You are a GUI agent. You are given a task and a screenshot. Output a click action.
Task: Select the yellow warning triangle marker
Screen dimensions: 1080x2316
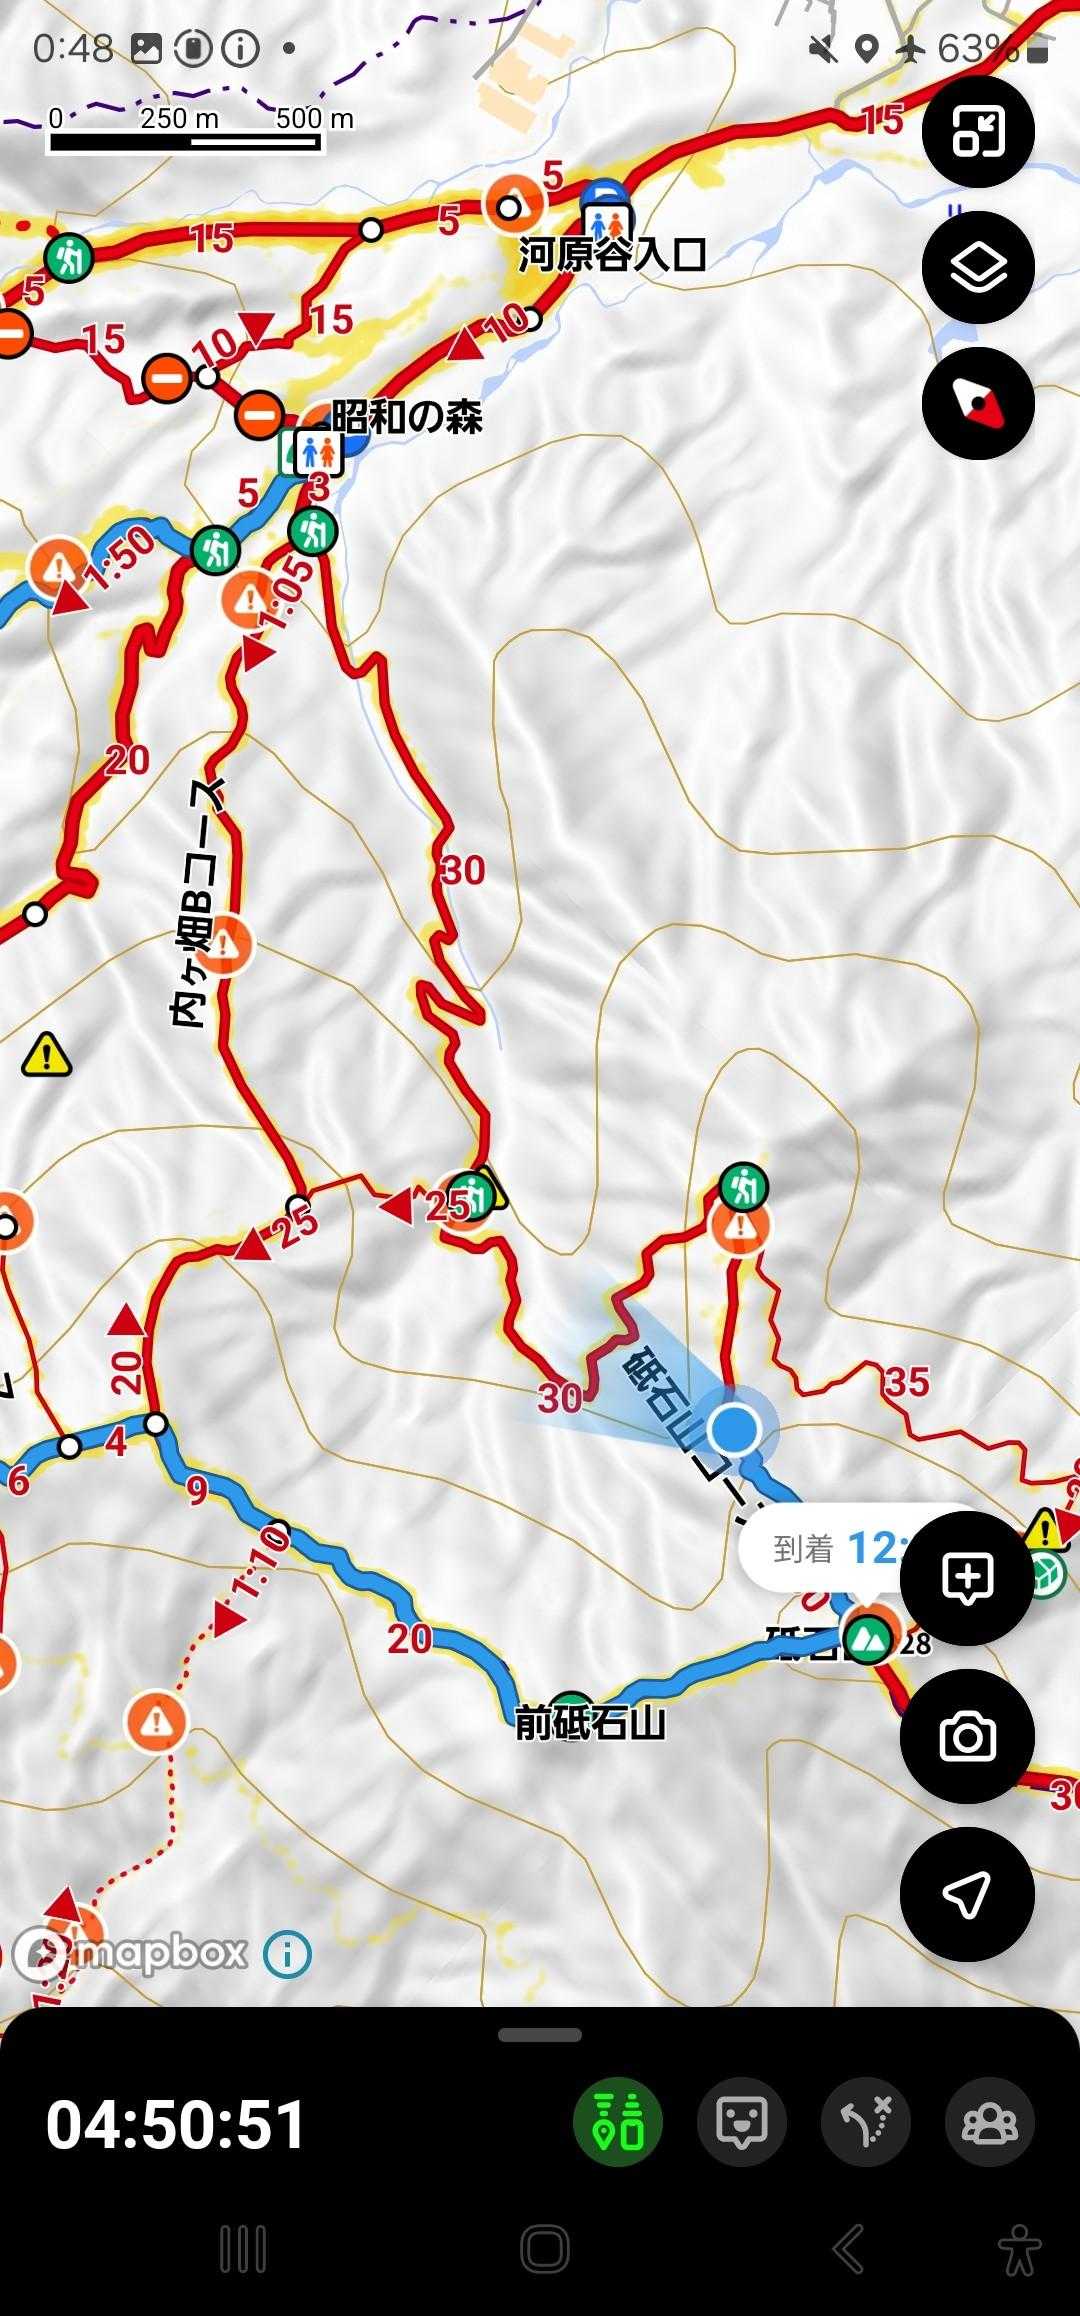click(x=46, y=1053)
